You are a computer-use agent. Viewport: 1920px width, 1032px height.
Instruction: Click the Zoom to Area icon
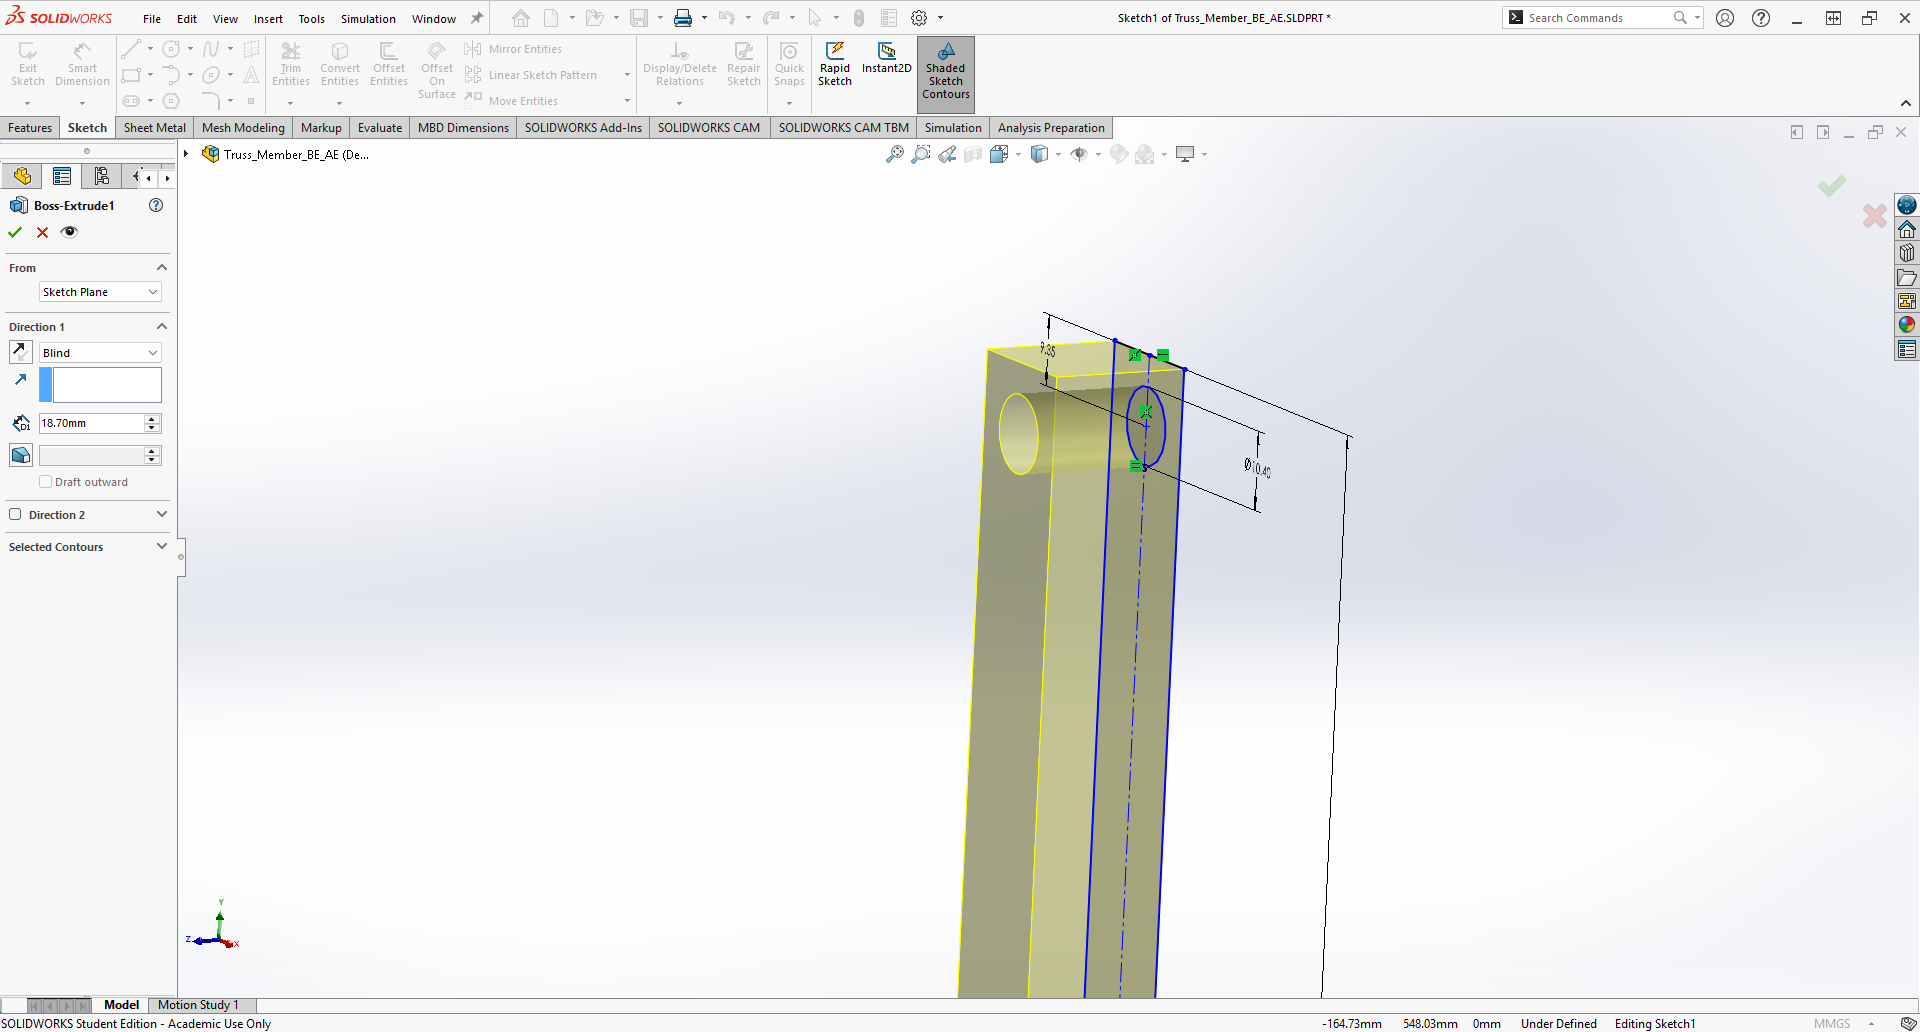[921, 154]
